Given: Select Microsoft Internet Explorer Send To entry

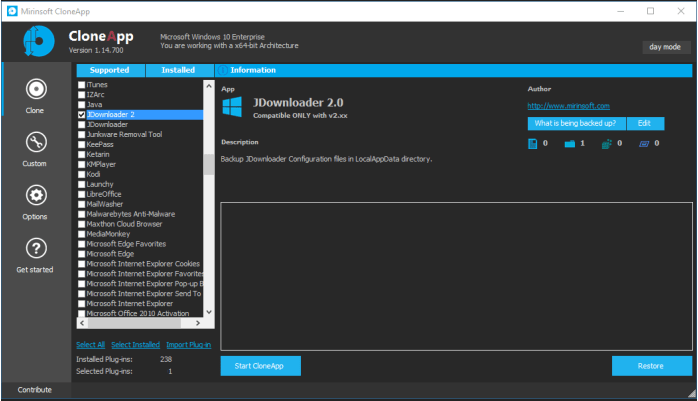Looking at the screenshot, I should pos(144,294).
